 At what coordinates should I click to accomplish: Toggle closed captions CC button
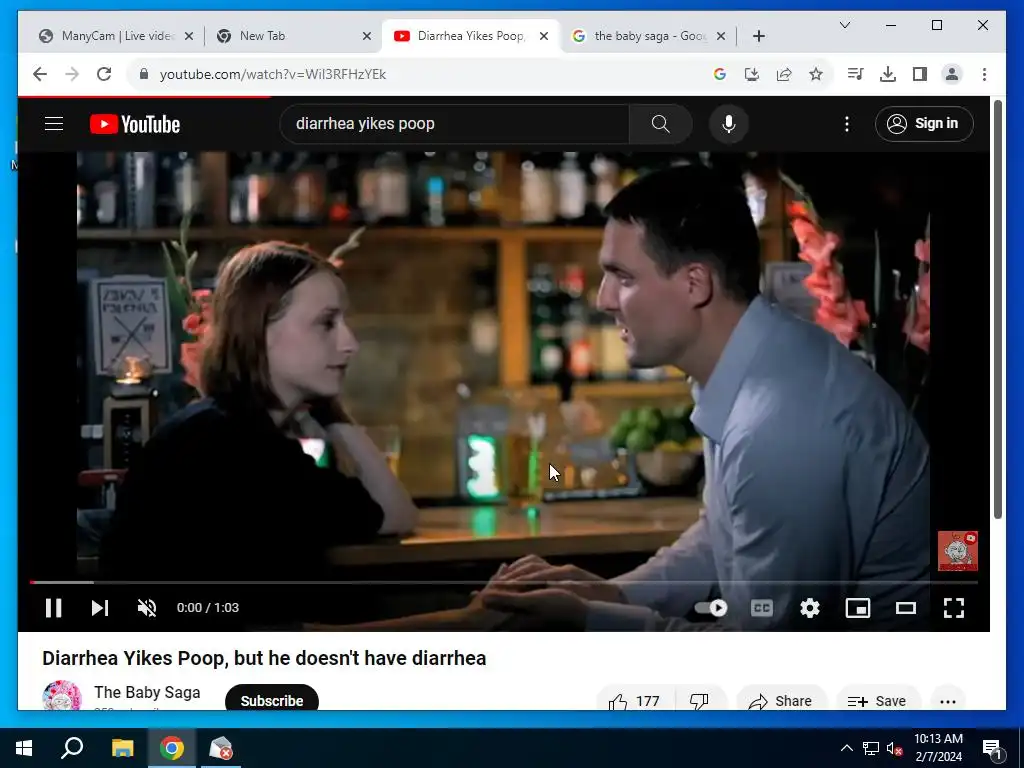(761, 608)
